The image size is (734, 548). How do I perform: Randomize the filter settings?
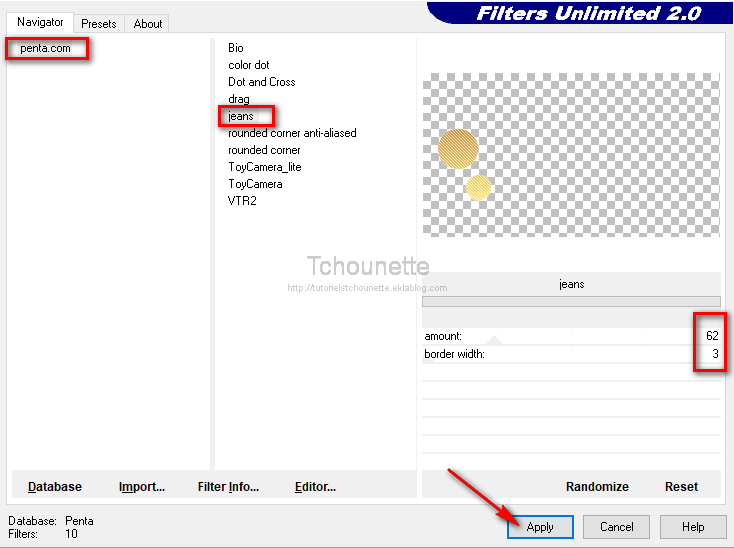(x=597, y=487)
